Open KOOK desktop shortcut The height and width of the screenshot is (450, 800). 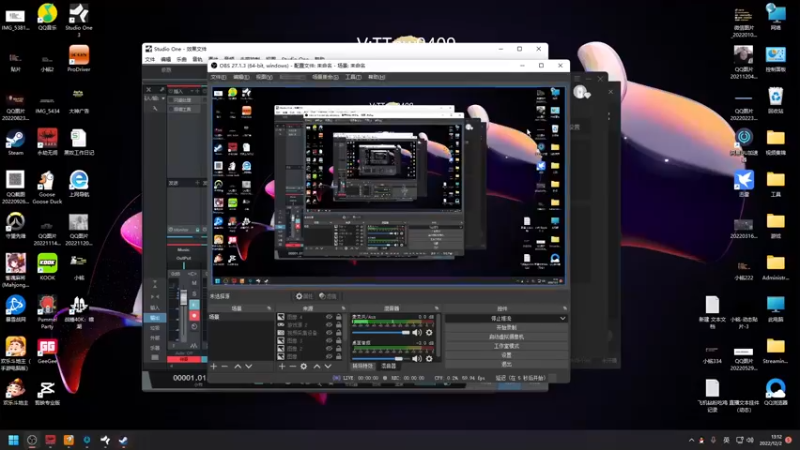tap(47, 267)
